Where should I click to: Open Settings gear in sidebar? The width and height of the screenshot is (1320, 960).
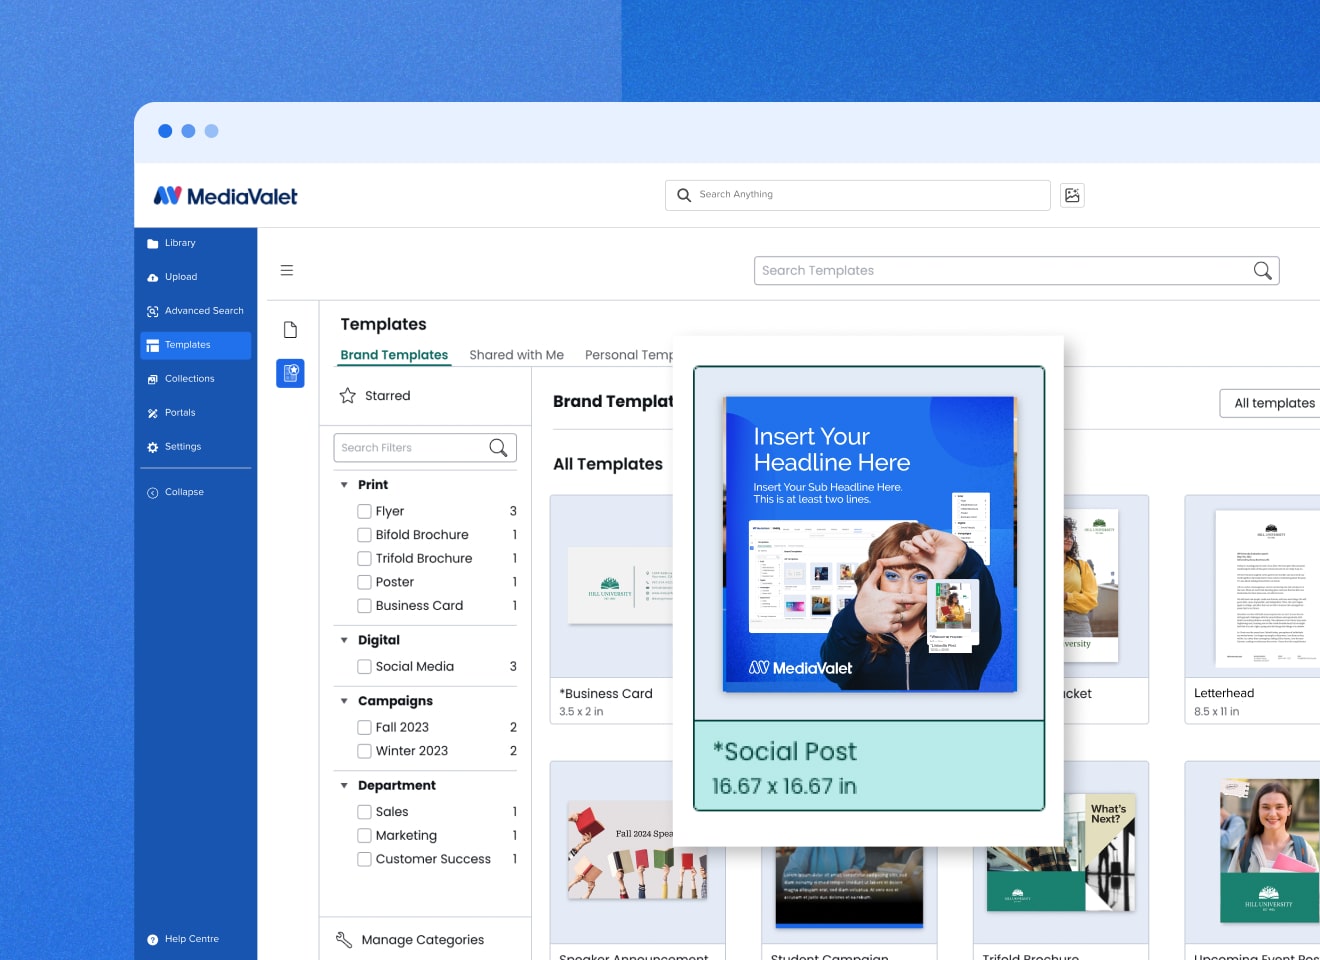(153, 447)
